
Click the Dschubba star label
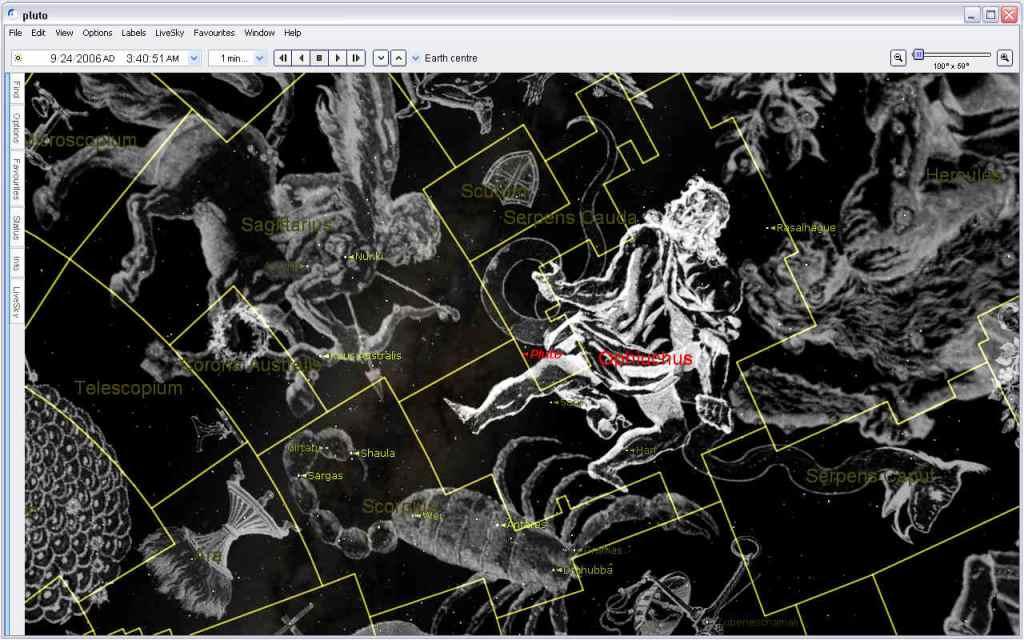(588, 570)
